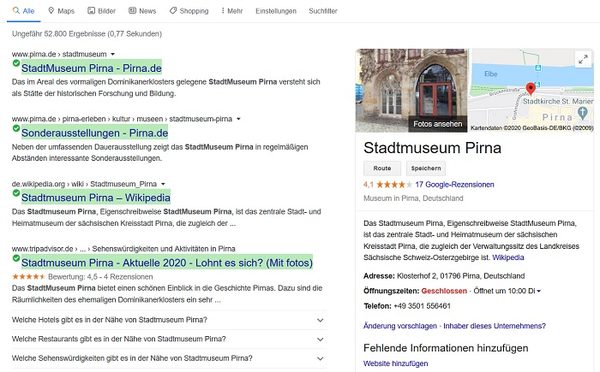Open dropdown arrow next to stadtmuseum-pirna URL
Image resolution: width=600 pixels, height=372 pixels.
[x=238, y=119]
